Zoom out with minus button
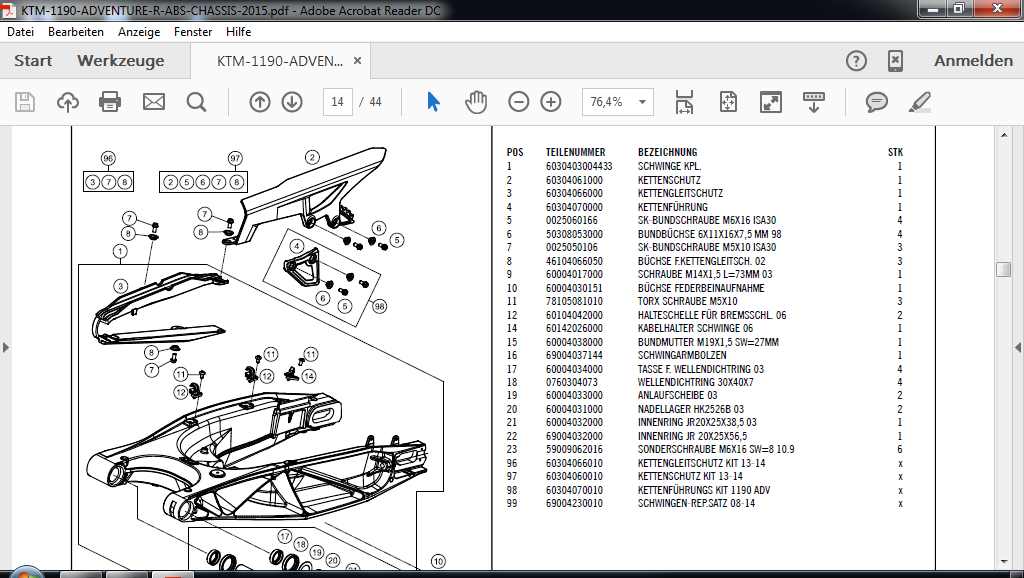The image size is (1024, 578). (x=518, y=102)
